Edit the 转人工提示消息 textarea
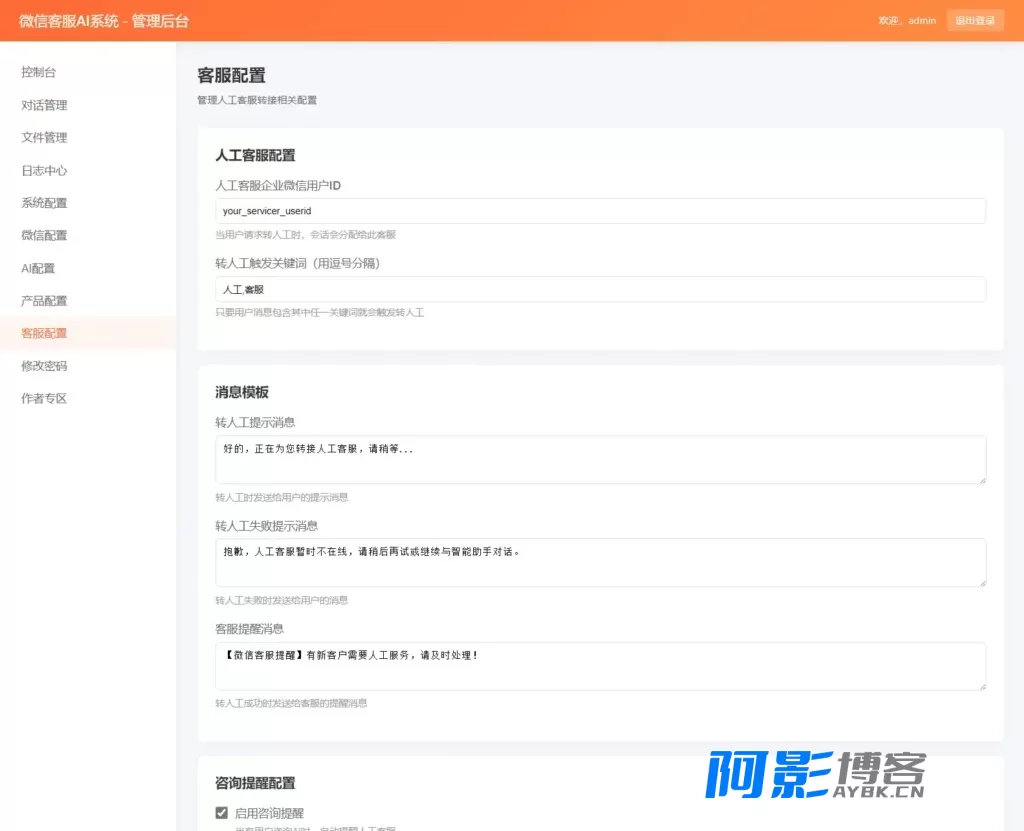This screenshot has height=831, width=1024. point(600,460)
